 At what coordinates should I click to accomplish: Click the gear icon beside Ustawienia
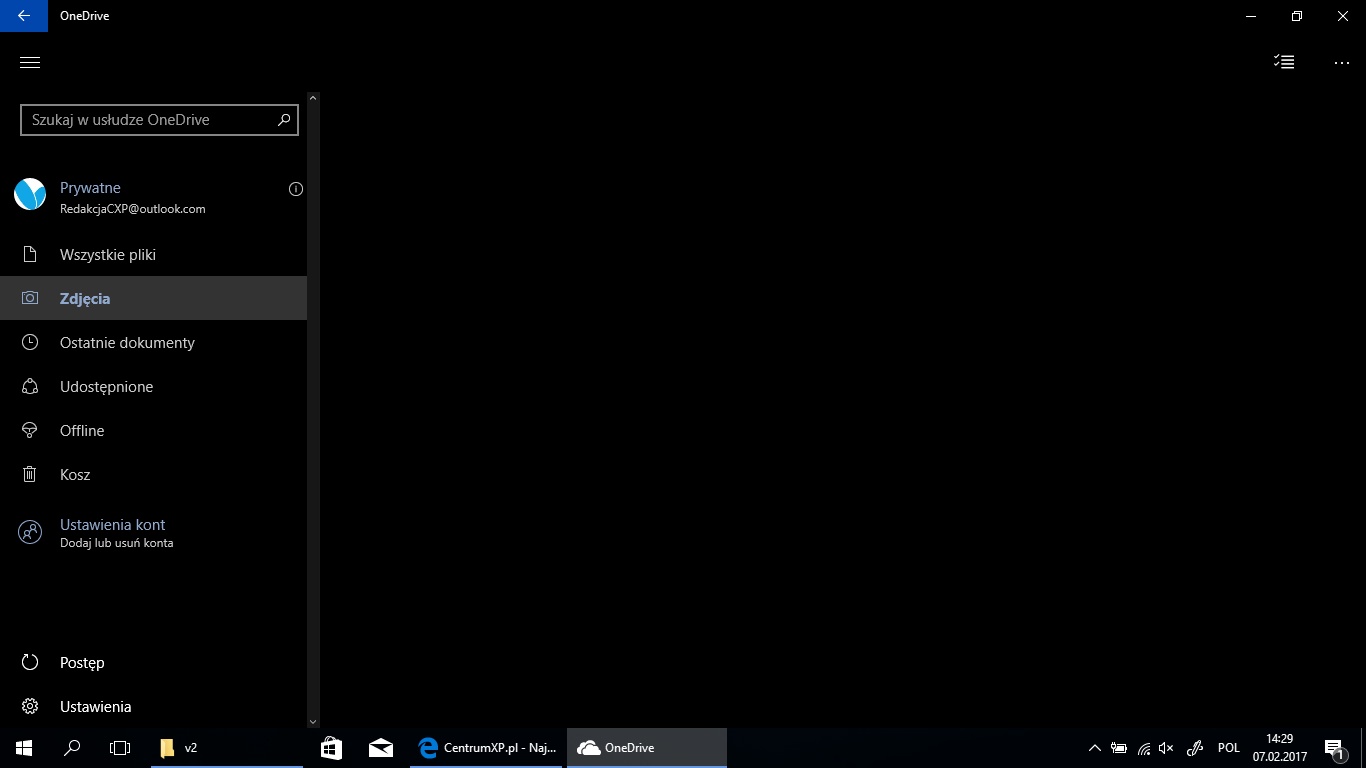30,707
